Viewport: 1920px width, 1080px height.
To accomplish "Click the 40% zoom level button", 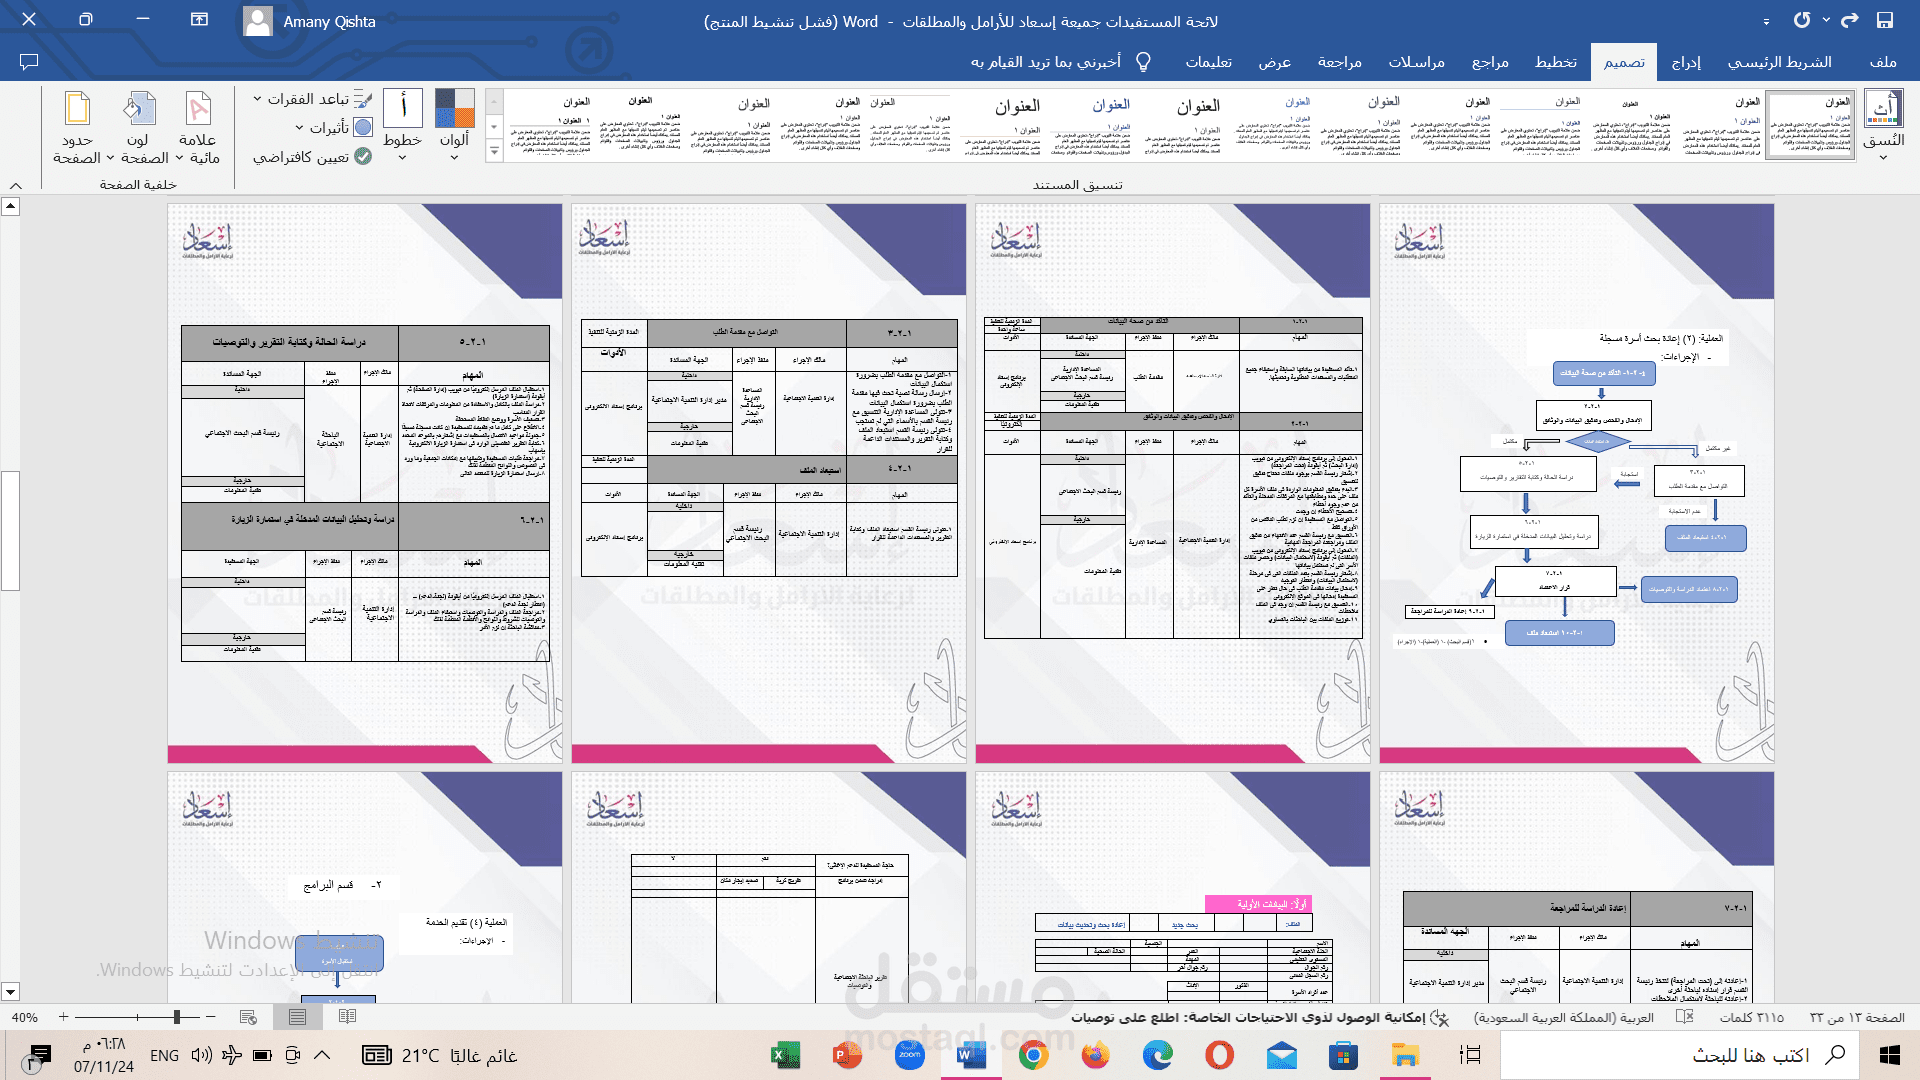I will coord(25,1017).
